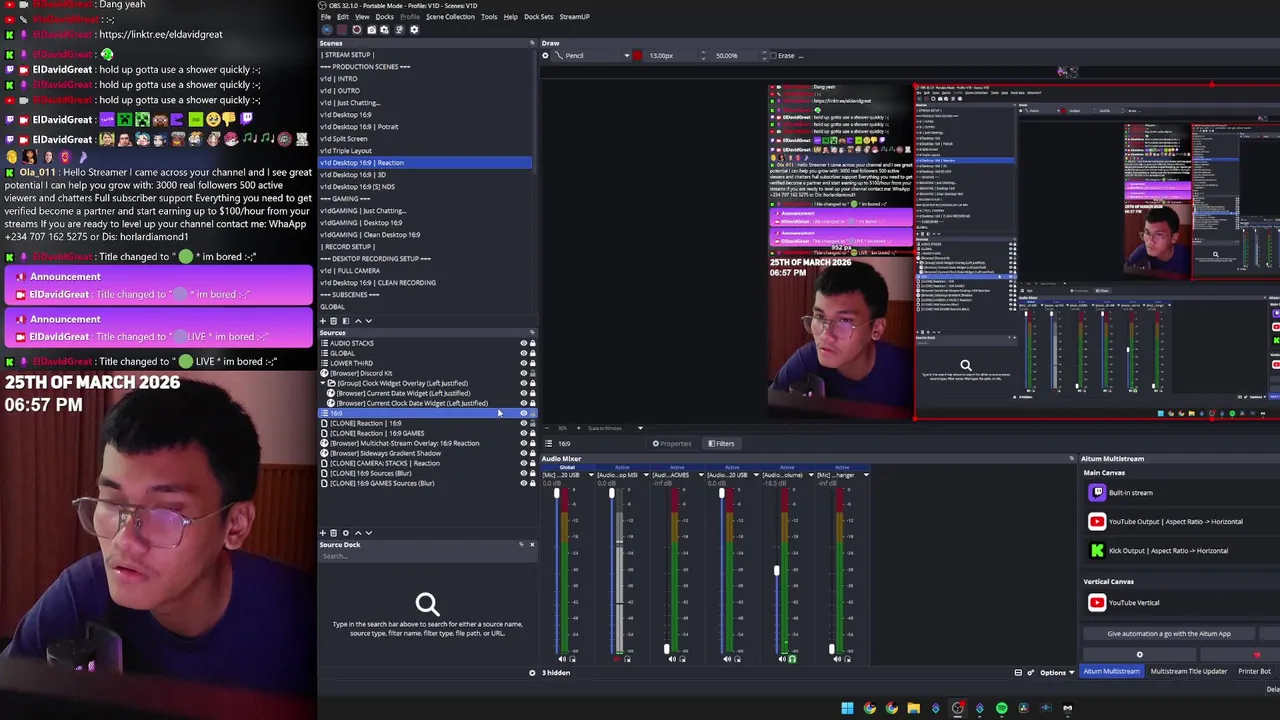Mute the hanger Mic channel speaker icon
This screenshot has width=1280, height=720.
837,659
